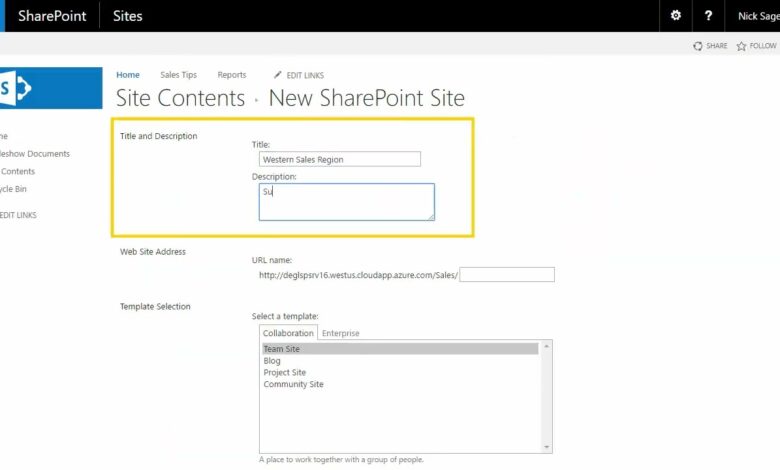Open the Nick Sage user menu

pos(758,16)
